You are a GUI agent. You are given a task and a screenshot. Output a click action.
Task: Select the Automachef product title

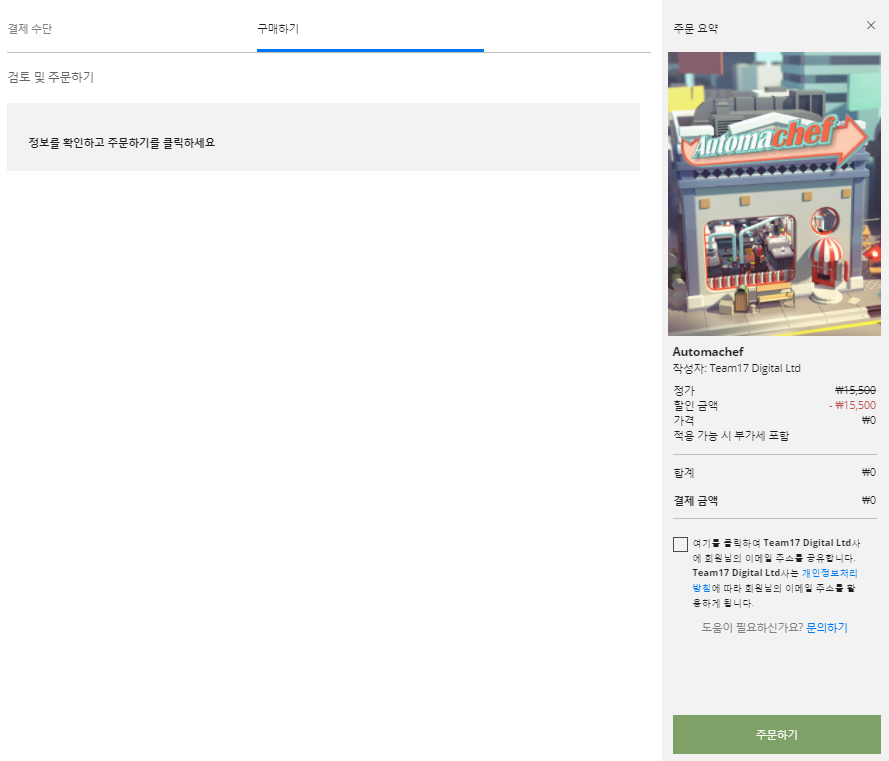pyautogui.click(x=708, y=352)
